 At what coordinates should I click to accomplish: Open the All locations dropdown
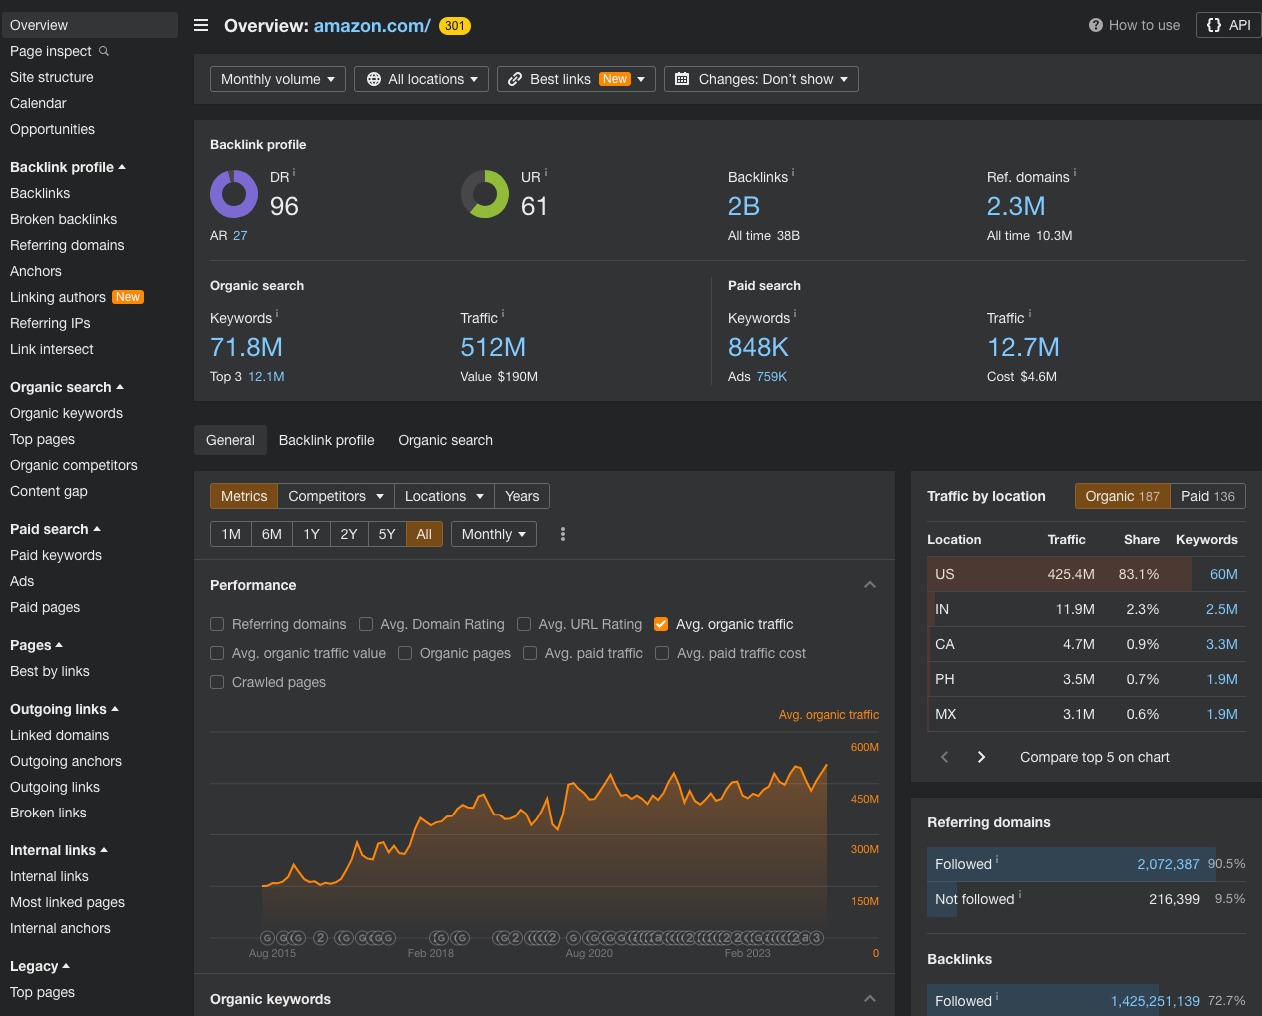421,79
